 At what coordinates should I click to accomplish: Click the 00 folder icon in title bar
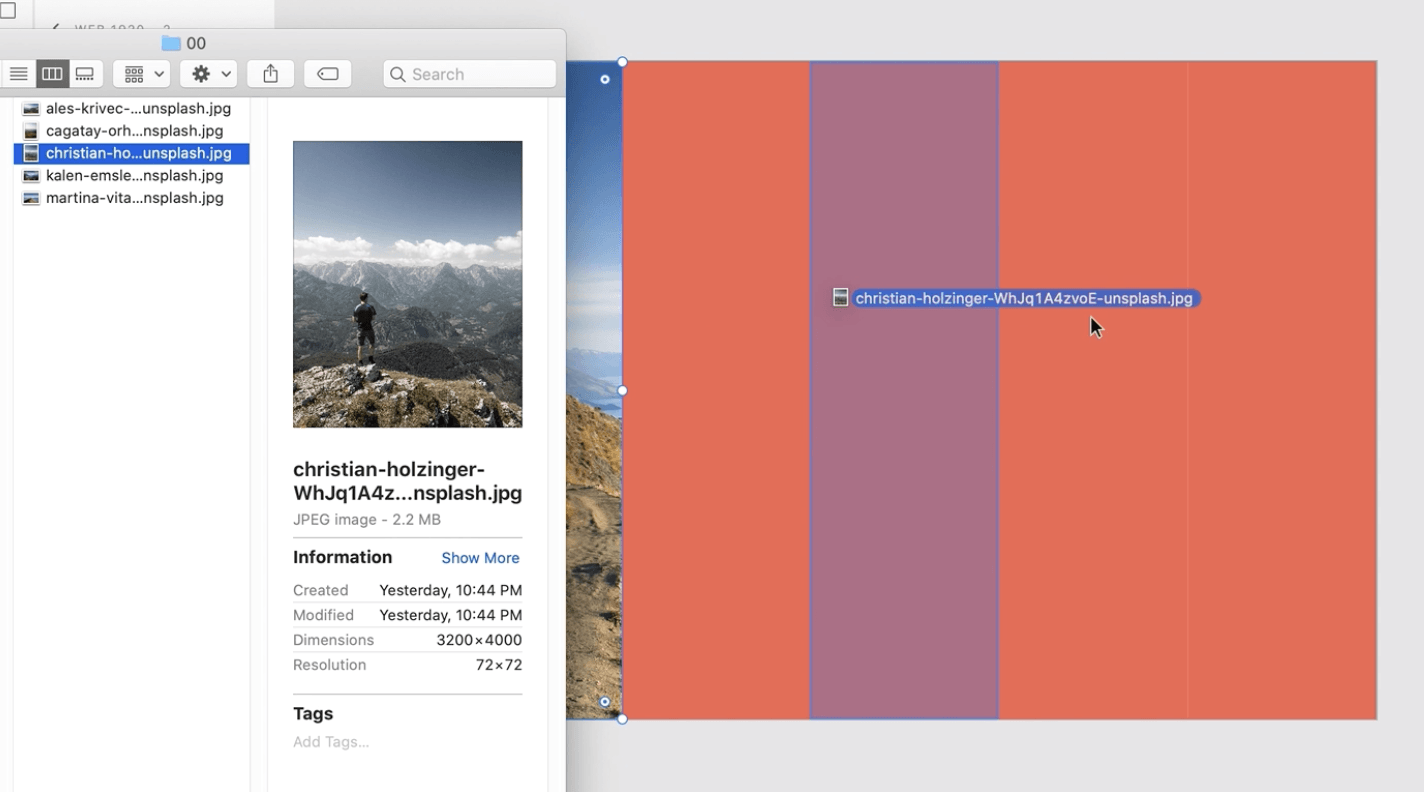point(171,43)
